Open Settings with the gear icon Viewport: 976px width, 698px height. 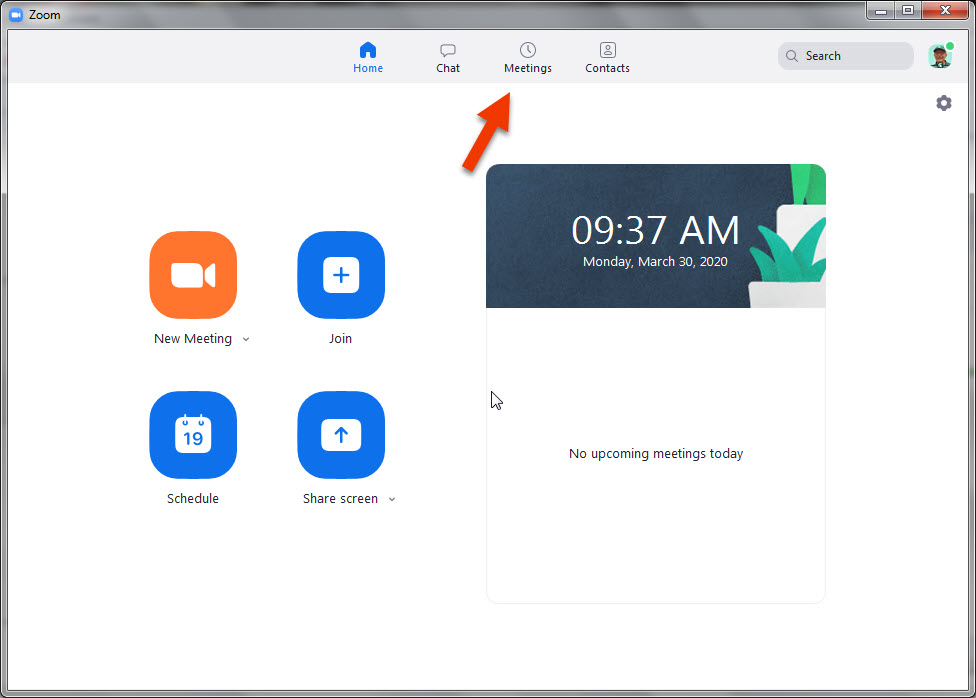(x=944, y=103)
